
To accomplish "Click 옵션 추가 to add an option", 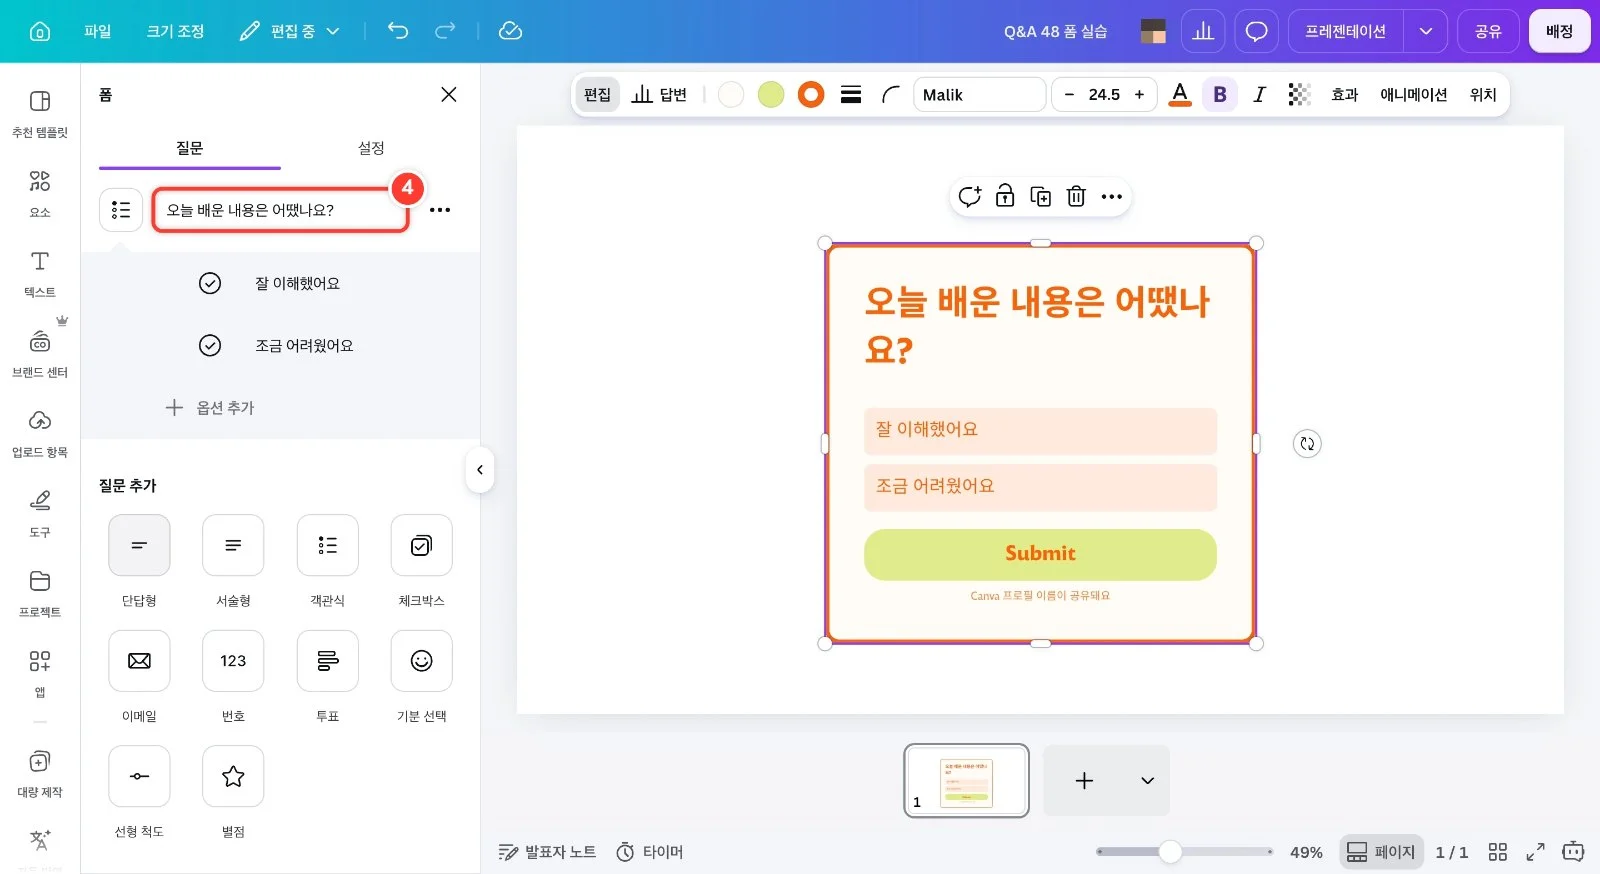I will click(211, 407).
